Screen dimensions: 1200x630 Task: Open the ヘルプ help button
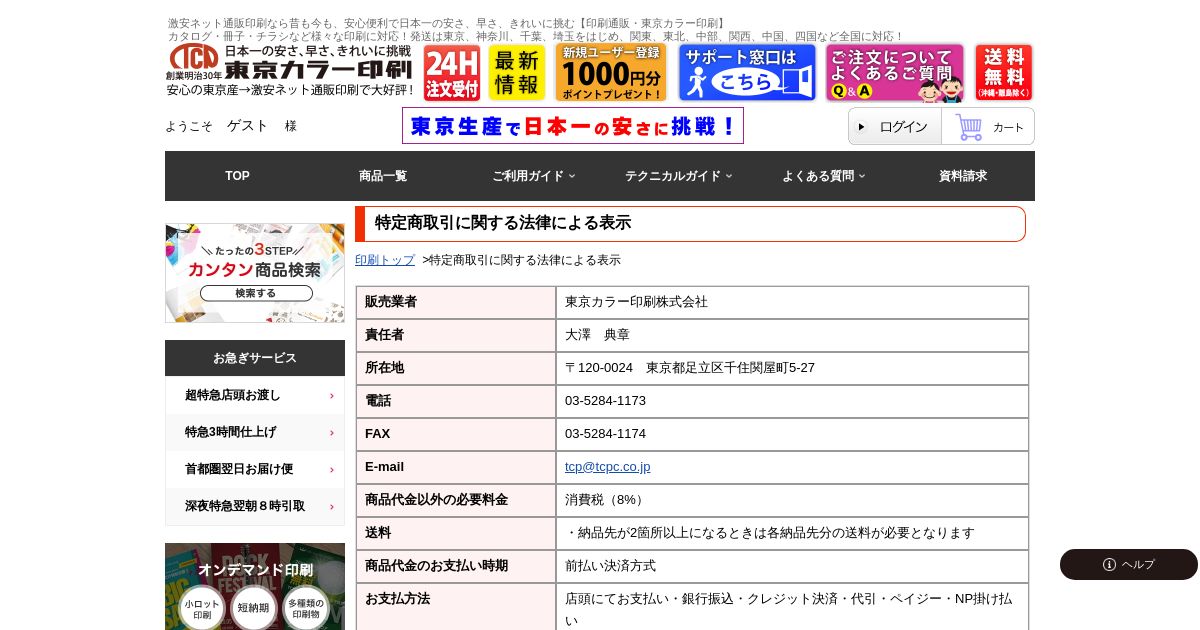(1129, 564)
